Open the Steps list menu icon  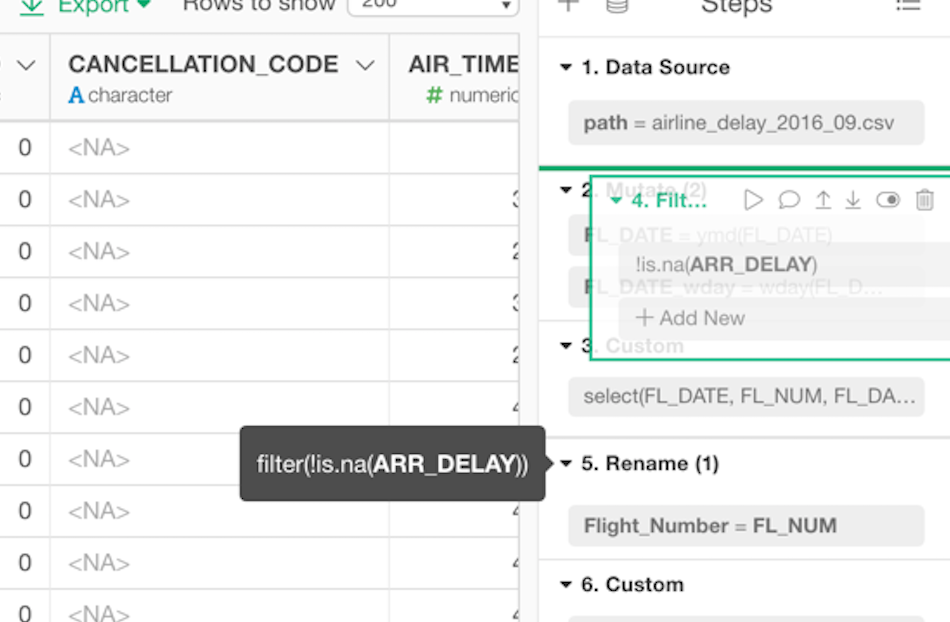click(908, 6)
